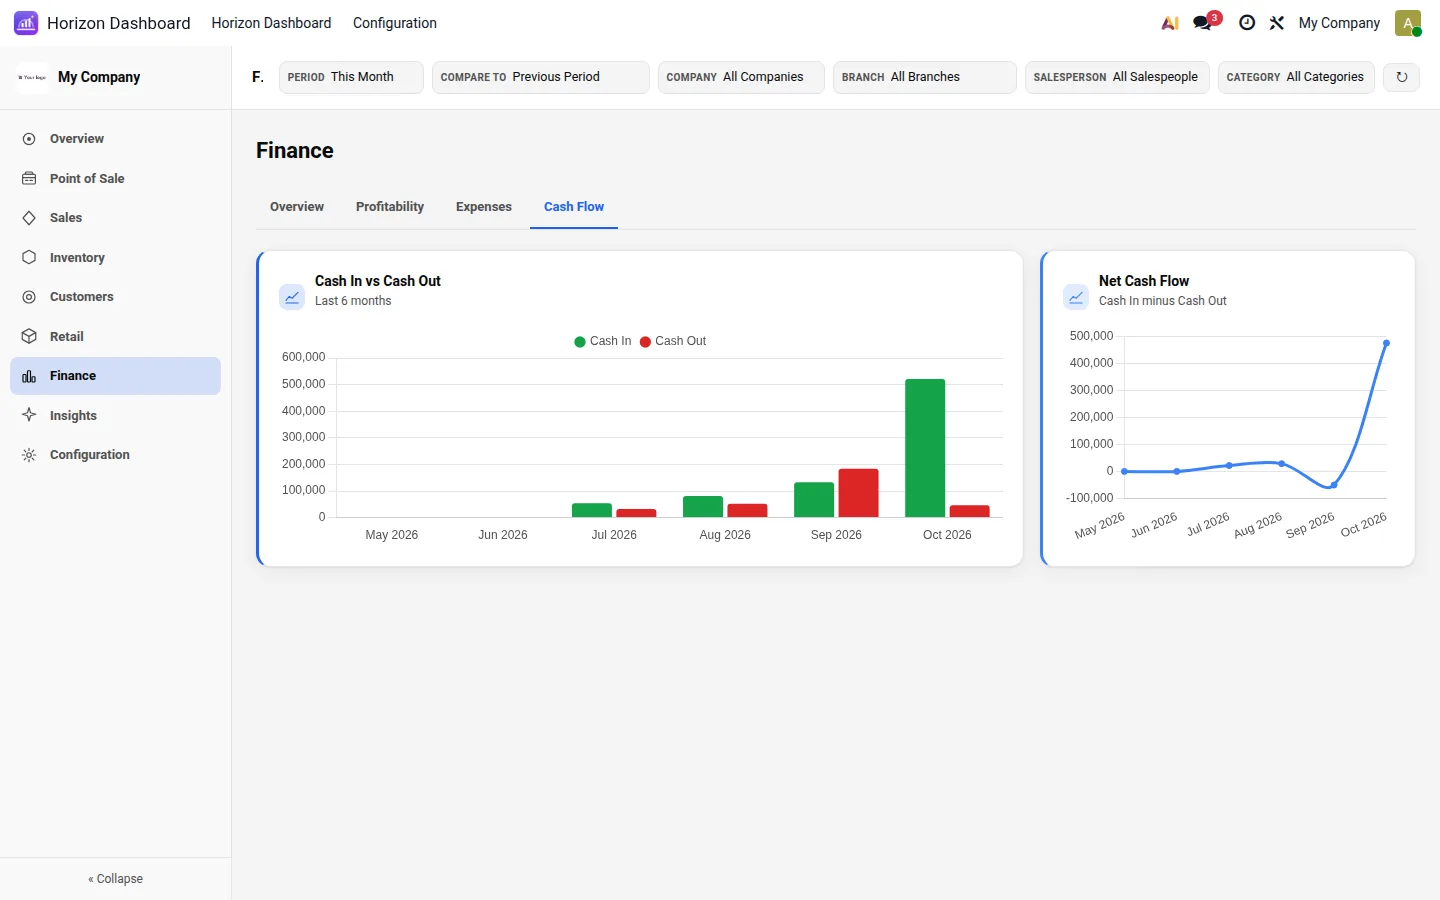Click the refresh filters icon button
Viewport: 1440px width, 900px height.
click(x=1402, y=77)
